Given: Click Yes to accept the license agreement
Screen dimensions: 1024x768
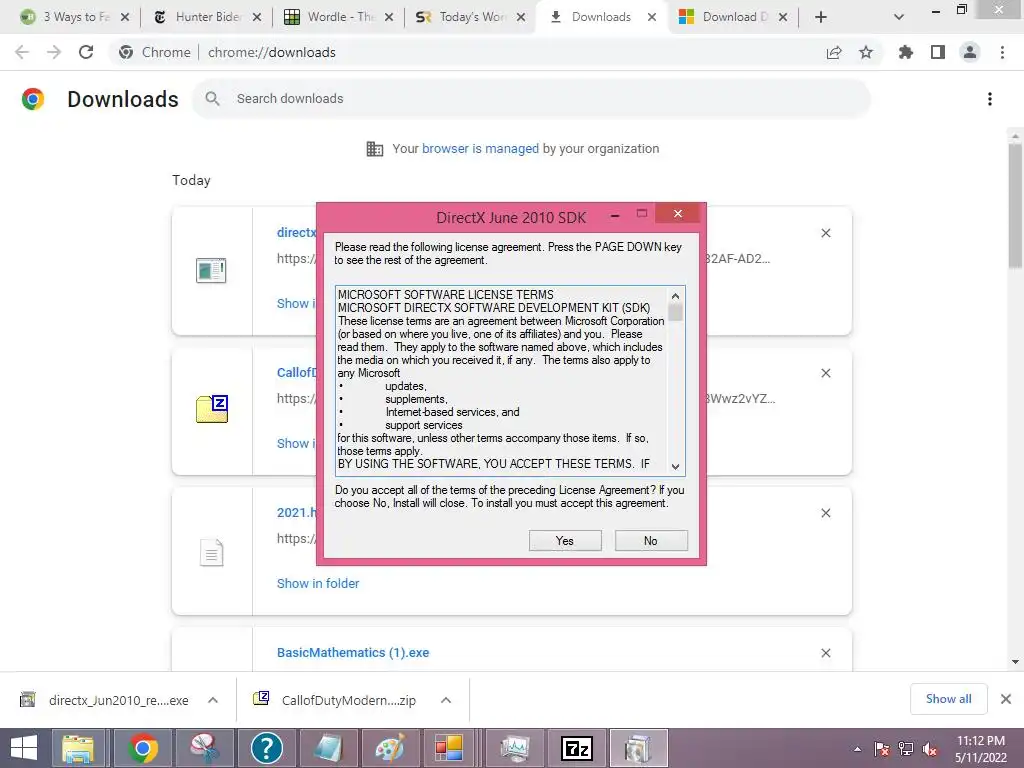Looking at the screenshot, I should (x=565, y=541).
